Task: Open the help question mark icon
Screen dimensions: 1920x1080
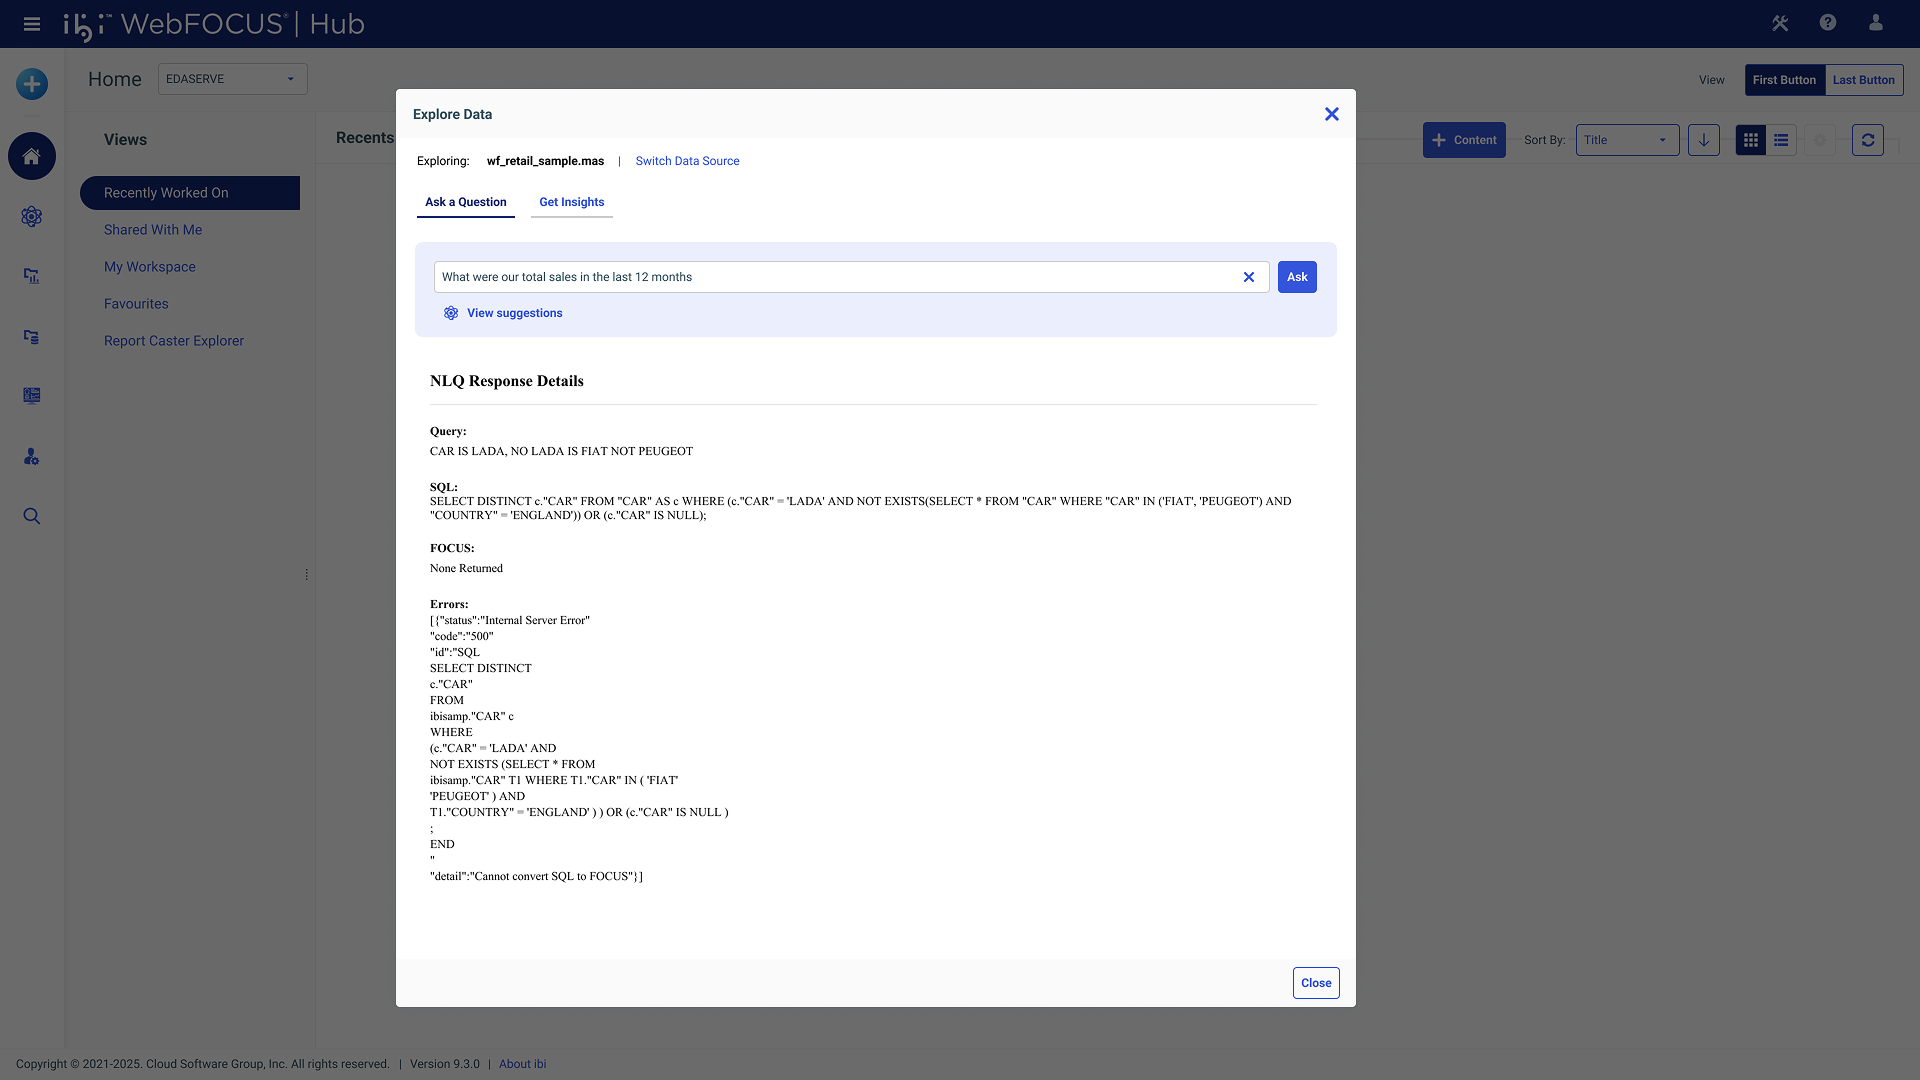Action: click(x=1828, y=22)
